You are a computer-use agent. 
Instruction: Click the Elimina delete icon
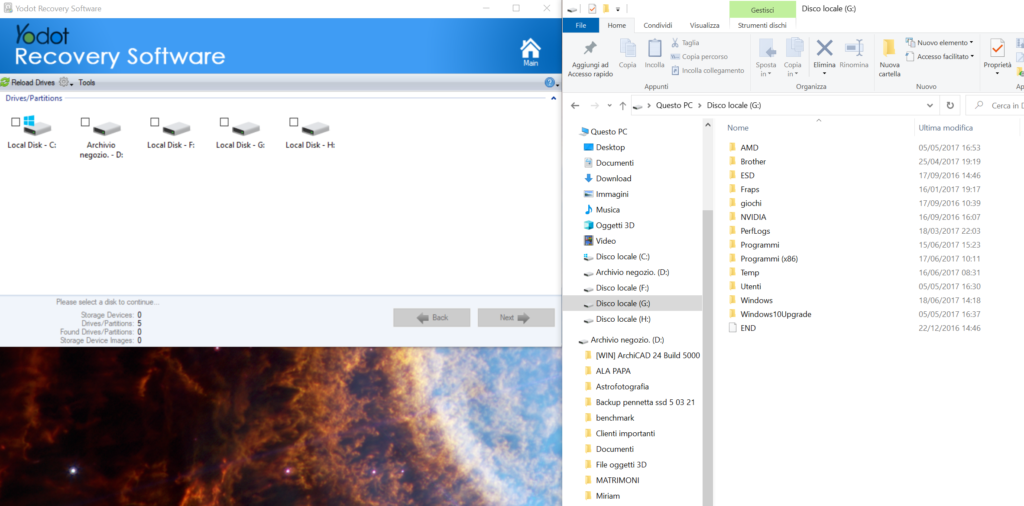(x=824, y=49)
